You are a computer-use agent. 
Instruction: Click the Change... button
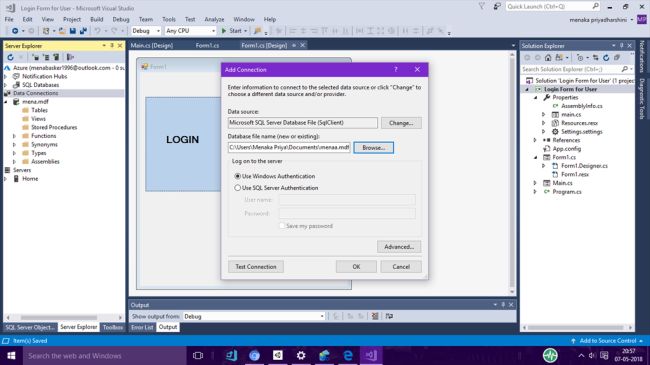click(x=401, y=123)
